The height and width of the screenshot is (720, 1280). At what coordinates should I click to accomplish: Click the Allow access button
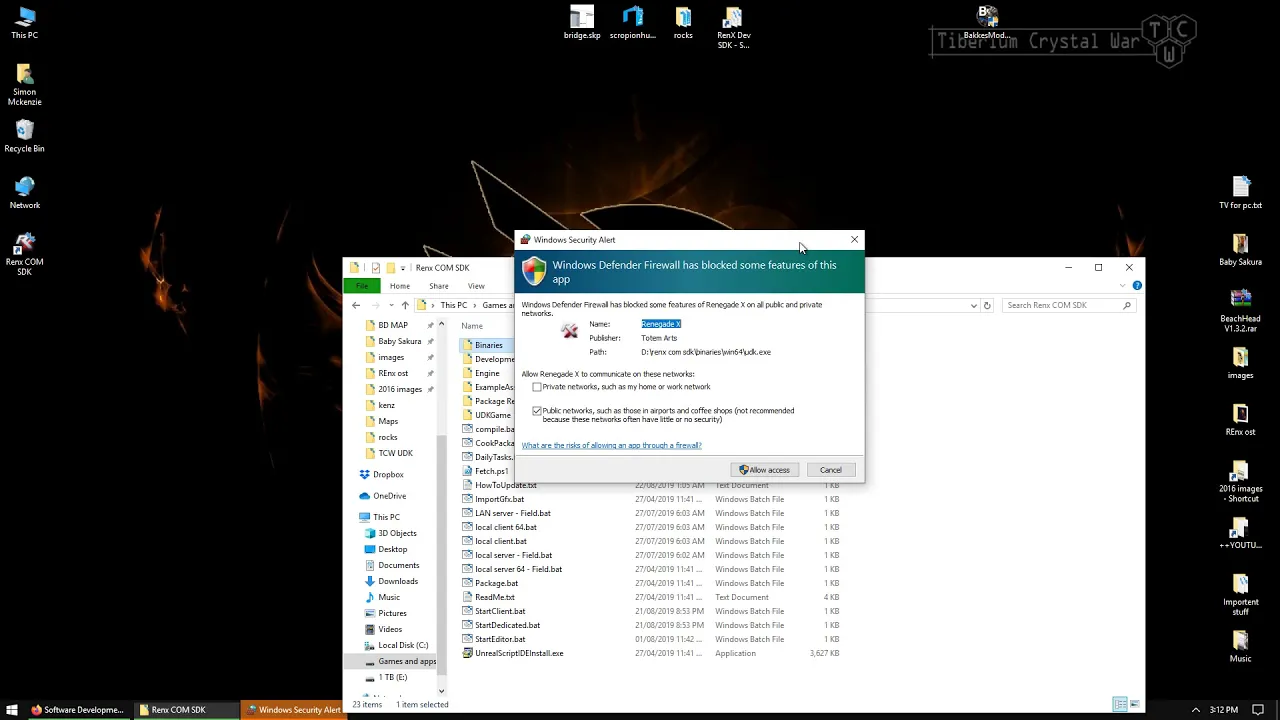pyautogui.click(x=765, y=470)
